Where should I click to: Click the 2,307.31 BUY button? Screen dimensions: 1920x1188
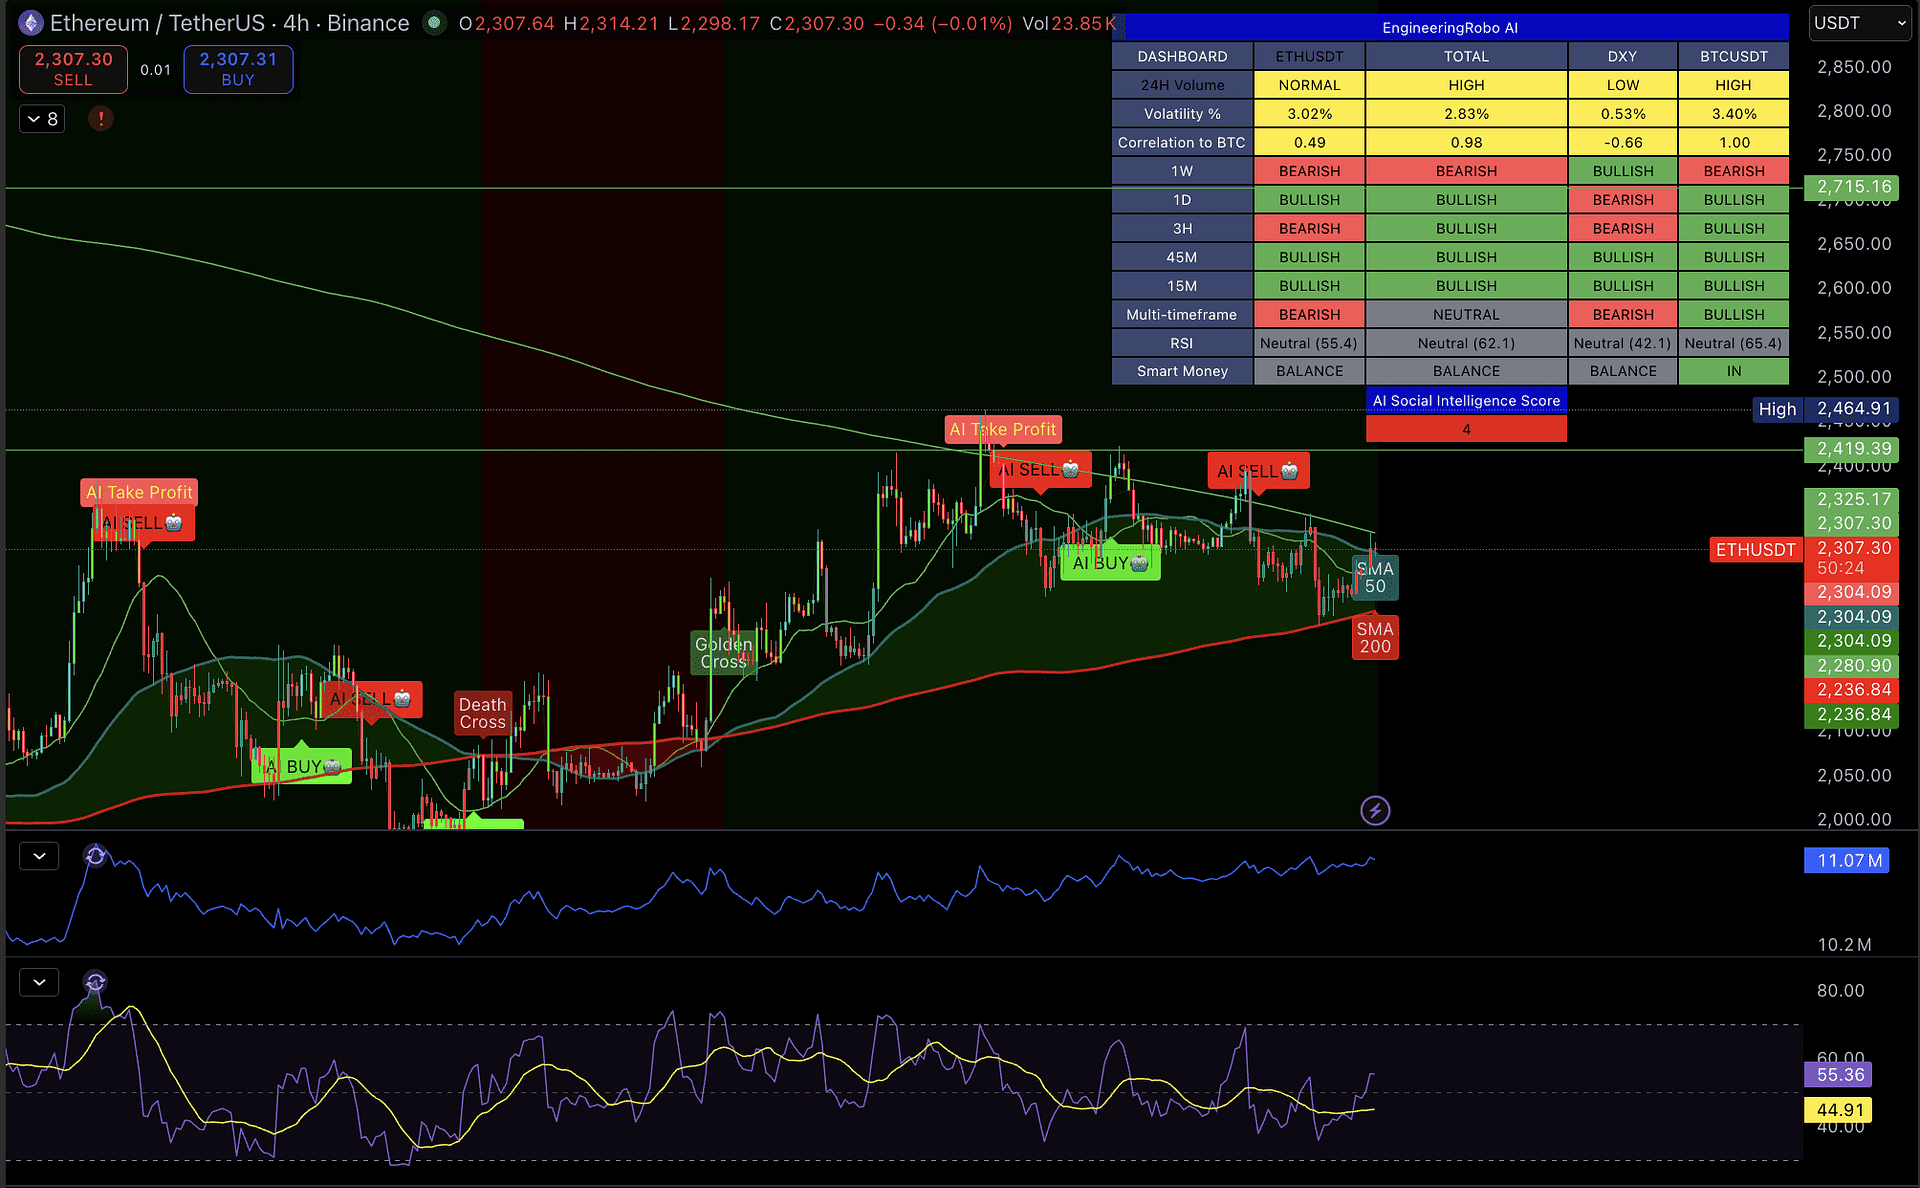coord(238,69)
